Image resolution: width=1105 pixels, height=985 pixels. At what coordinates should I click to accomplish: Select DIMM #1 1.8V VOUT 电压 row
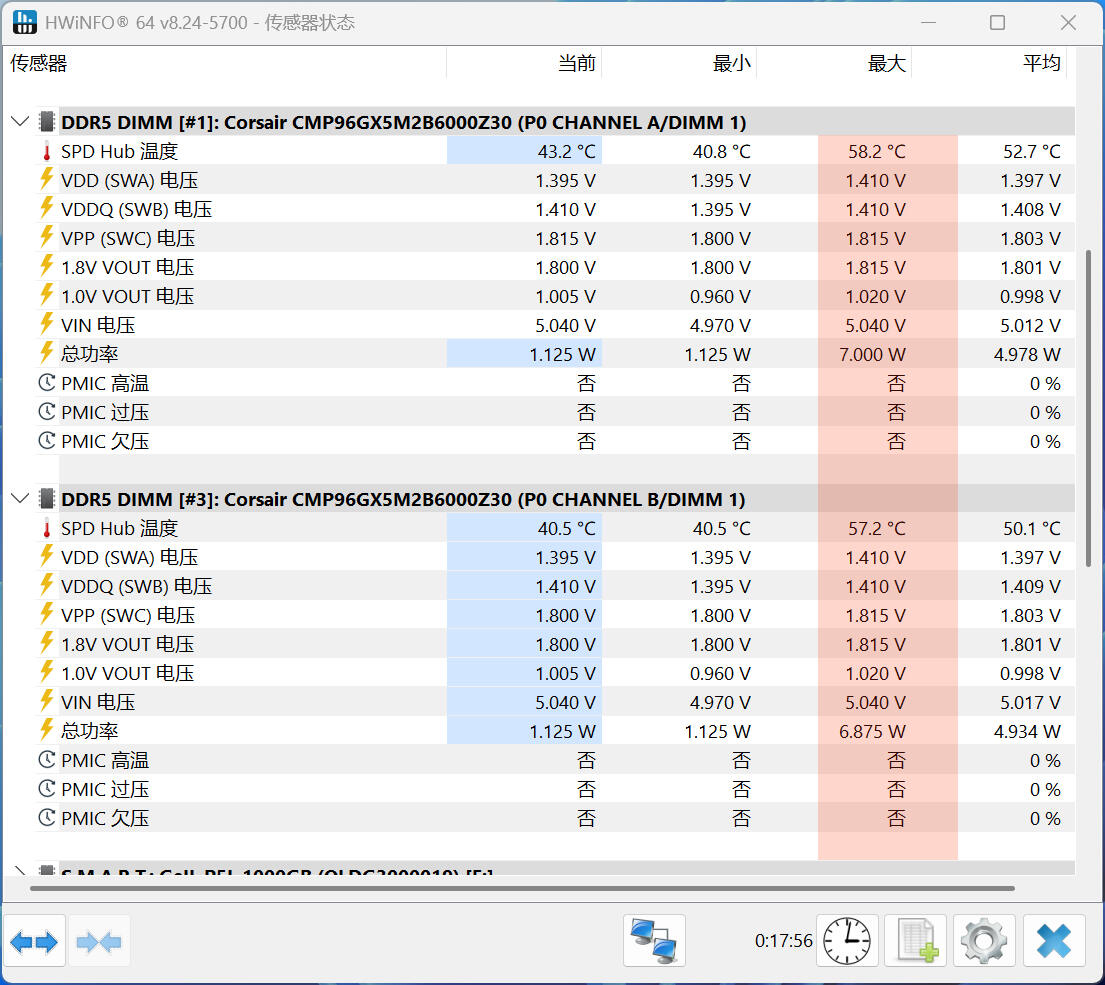click(x=555, y=267)
